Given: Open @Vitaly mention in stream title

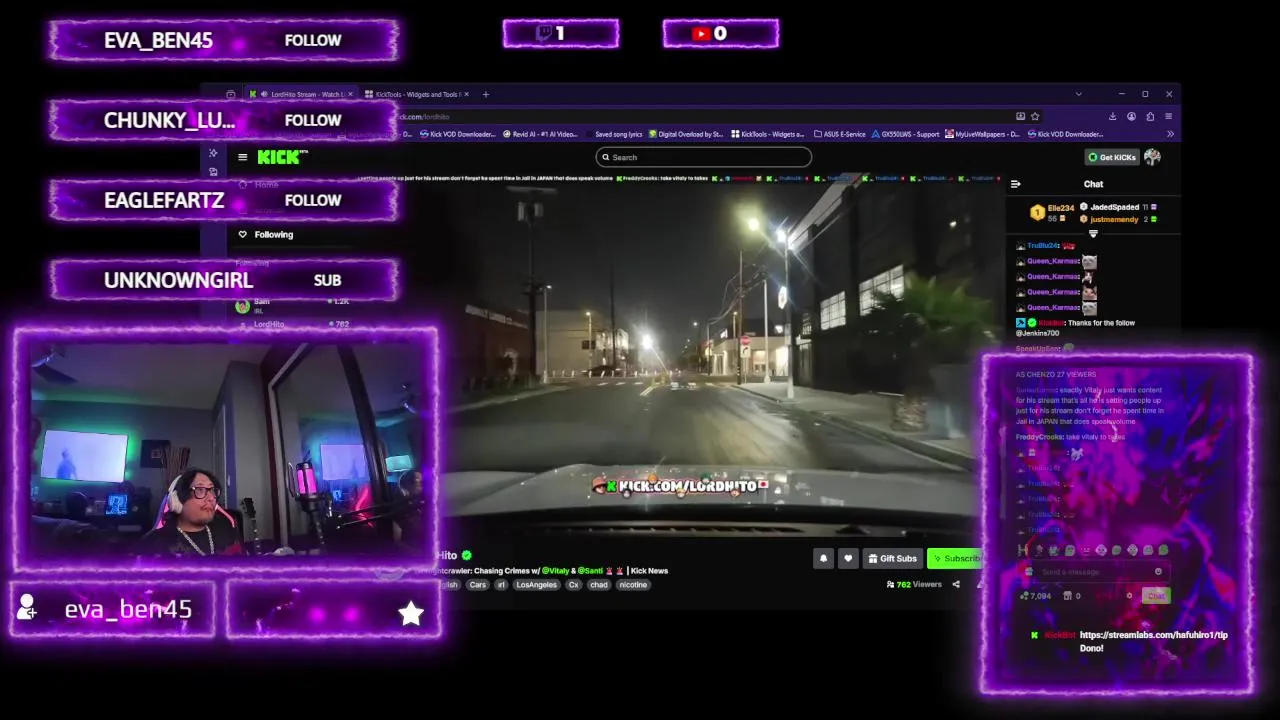Looking at the screenshot, I should (555, 570).
